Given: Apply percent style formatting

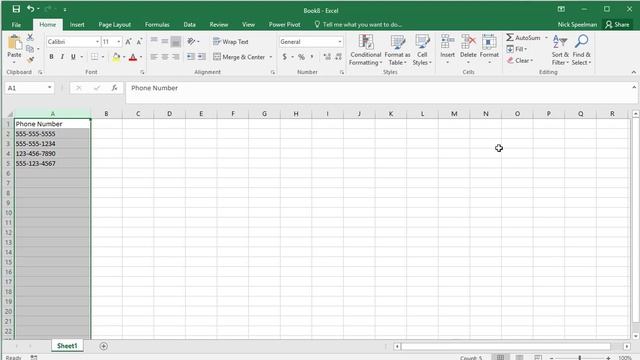Looking at the screenshot, I should click(x=301, y=57).
